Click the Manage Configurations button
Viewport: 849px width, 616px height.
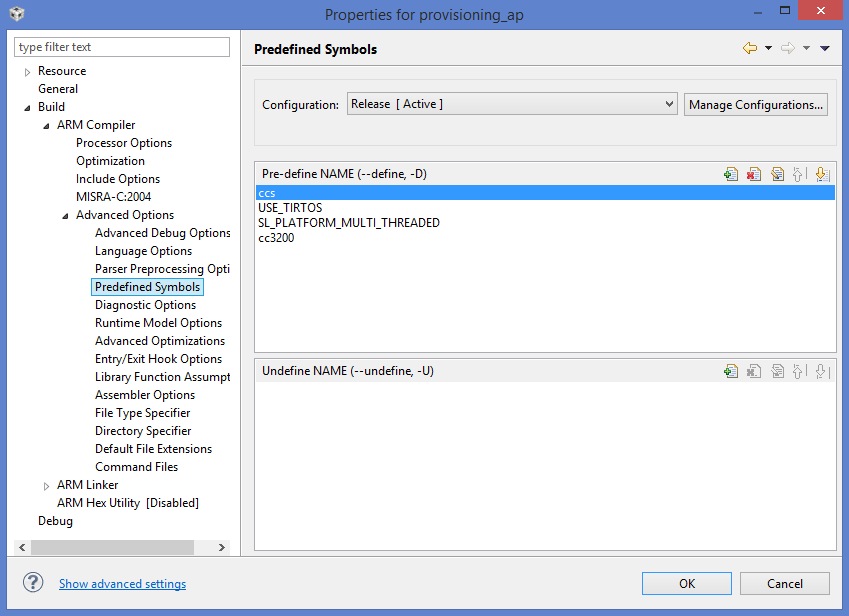tap(756, 104)
